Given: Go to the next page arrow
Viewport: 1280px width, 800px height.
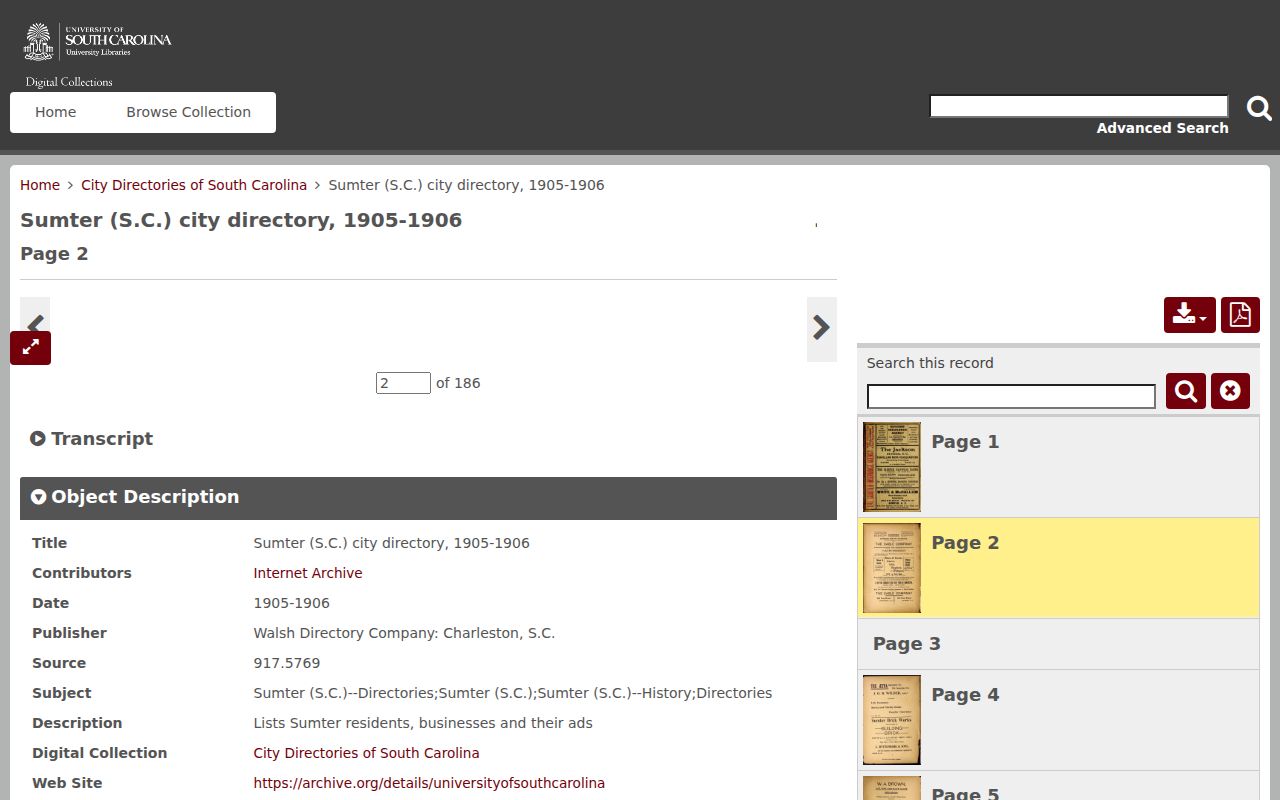Looking at the screenshot, I should click(821, 328).
